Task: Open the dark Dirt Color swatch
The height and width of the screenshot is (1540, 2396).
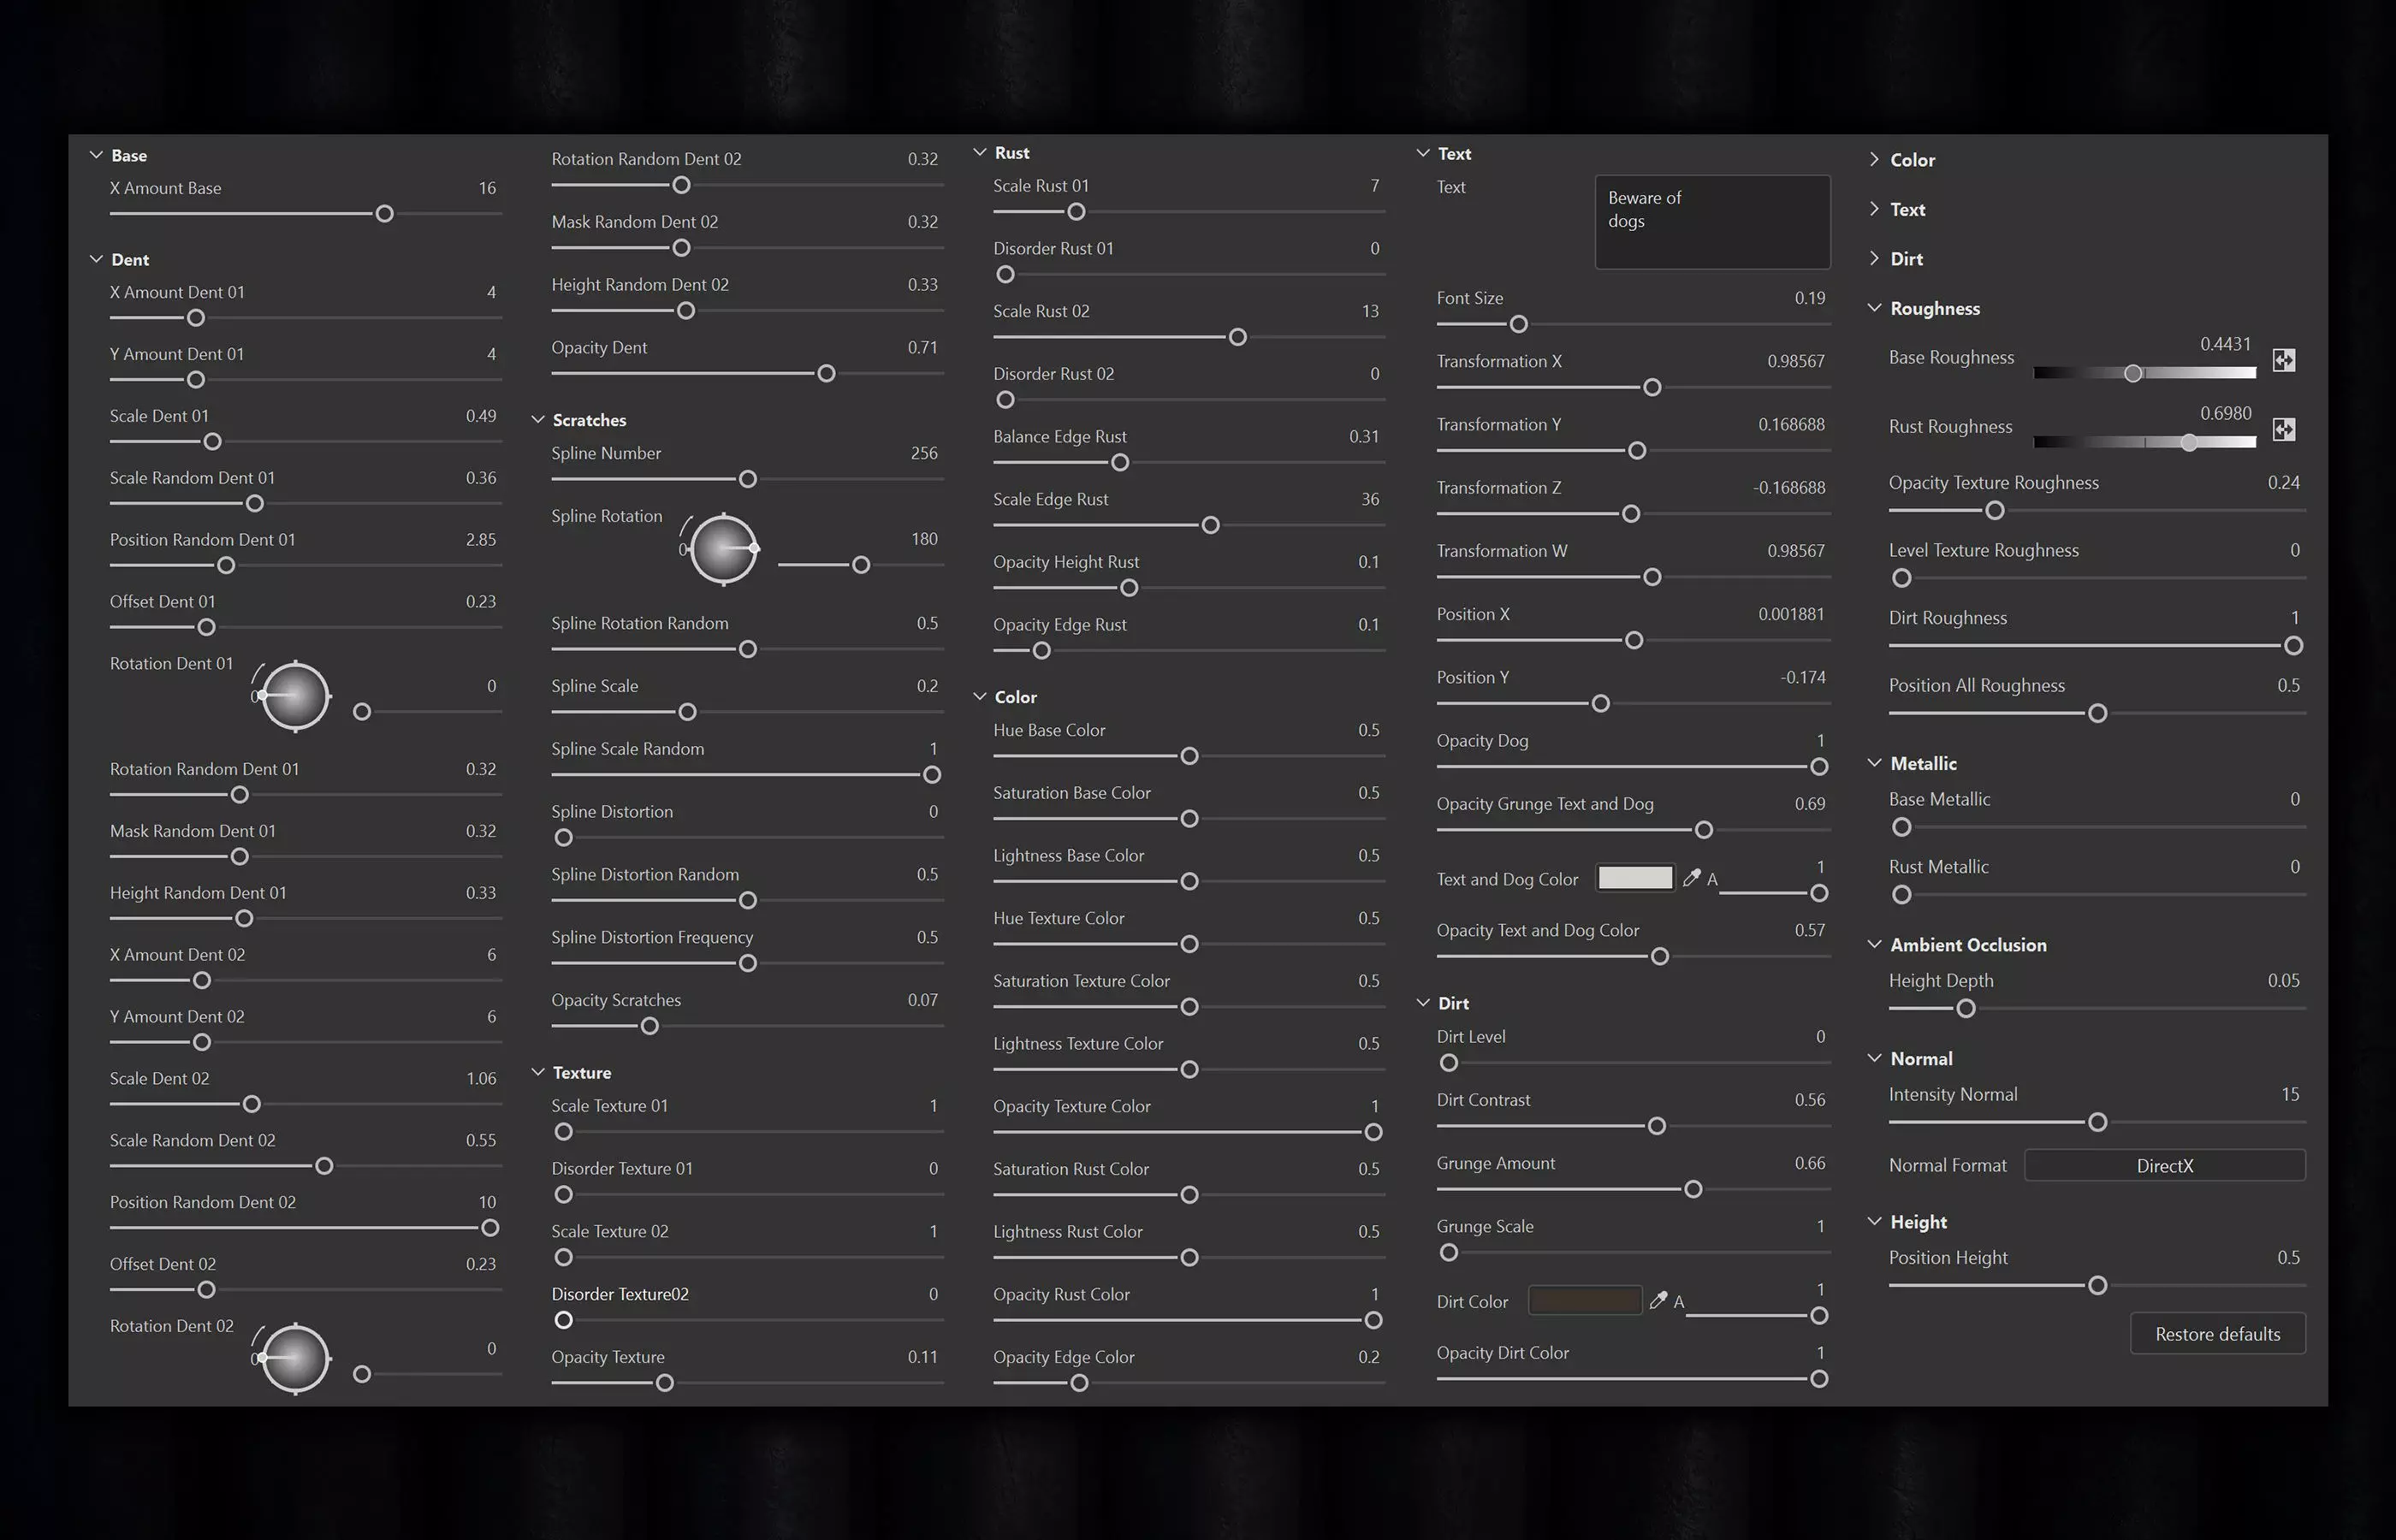Action: pos(1584,1300)
